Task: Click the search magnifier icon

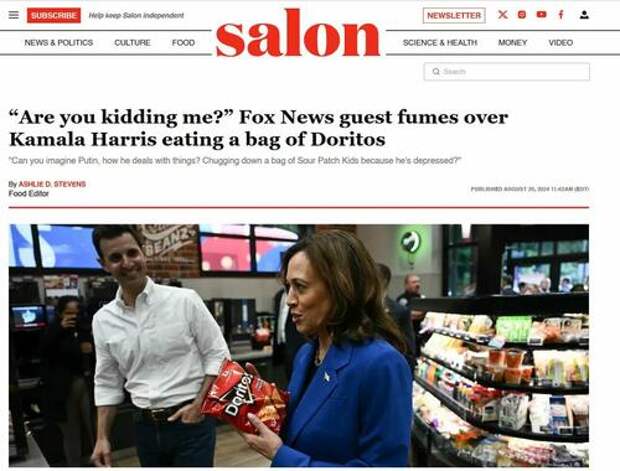Action: point(436,72)
